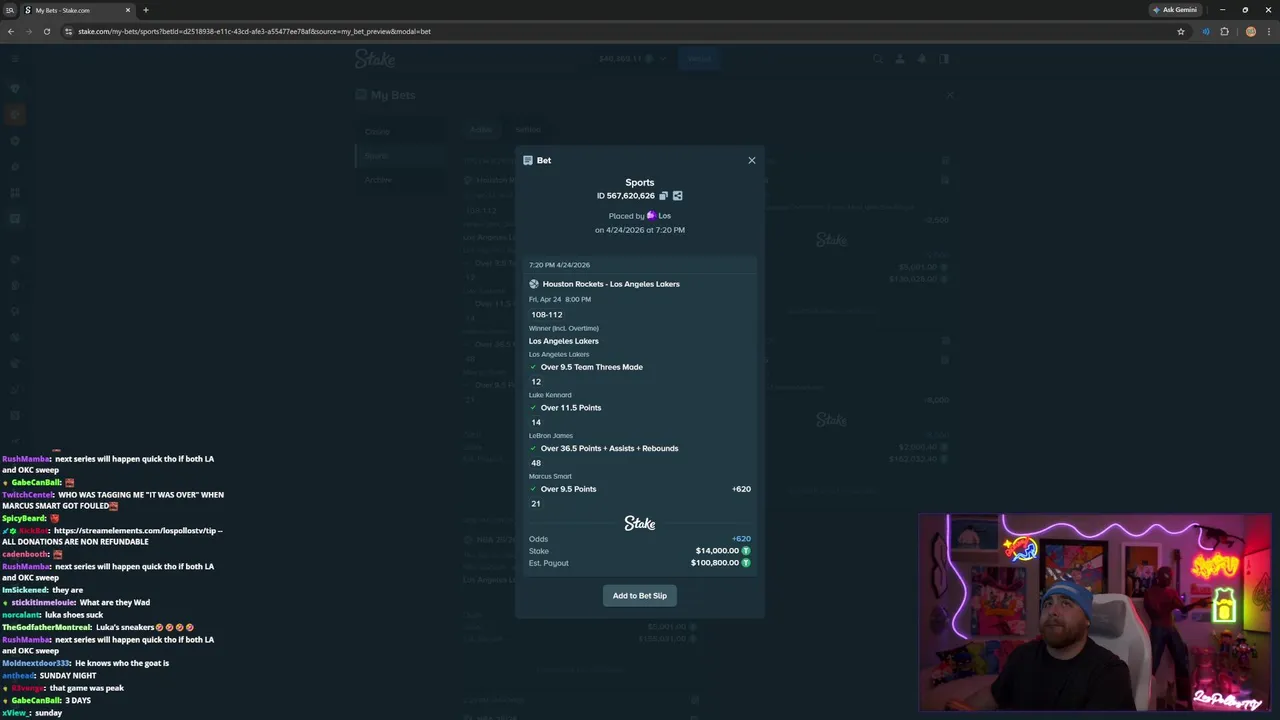1280x720 pixels.
Task: Select the My Bets - Stake.com tab
Action: click(75, 10)
